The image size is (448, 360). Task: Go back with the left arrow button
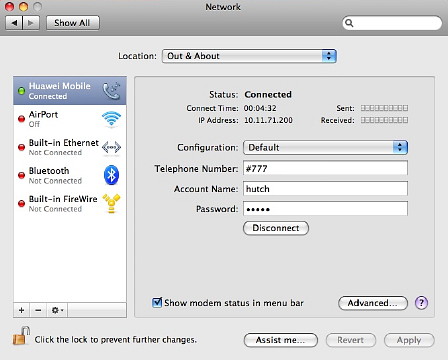click(x=14, y=23)
